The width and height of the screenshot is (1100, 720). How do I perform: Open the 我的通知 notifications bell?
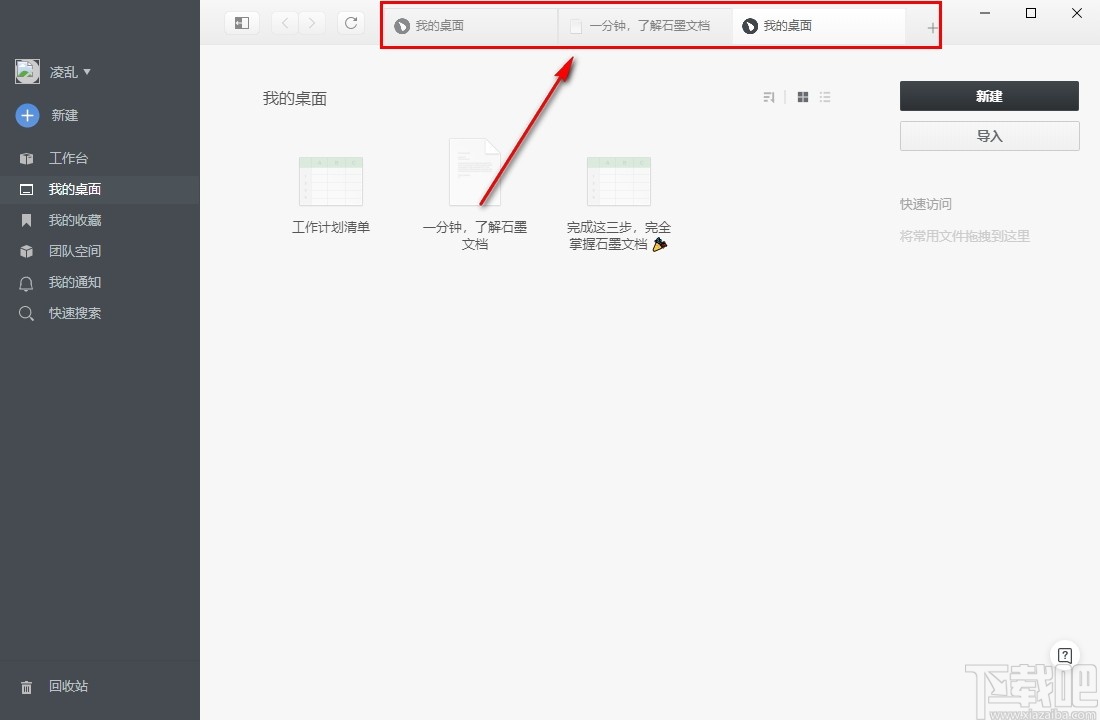(x=26, y=282)
